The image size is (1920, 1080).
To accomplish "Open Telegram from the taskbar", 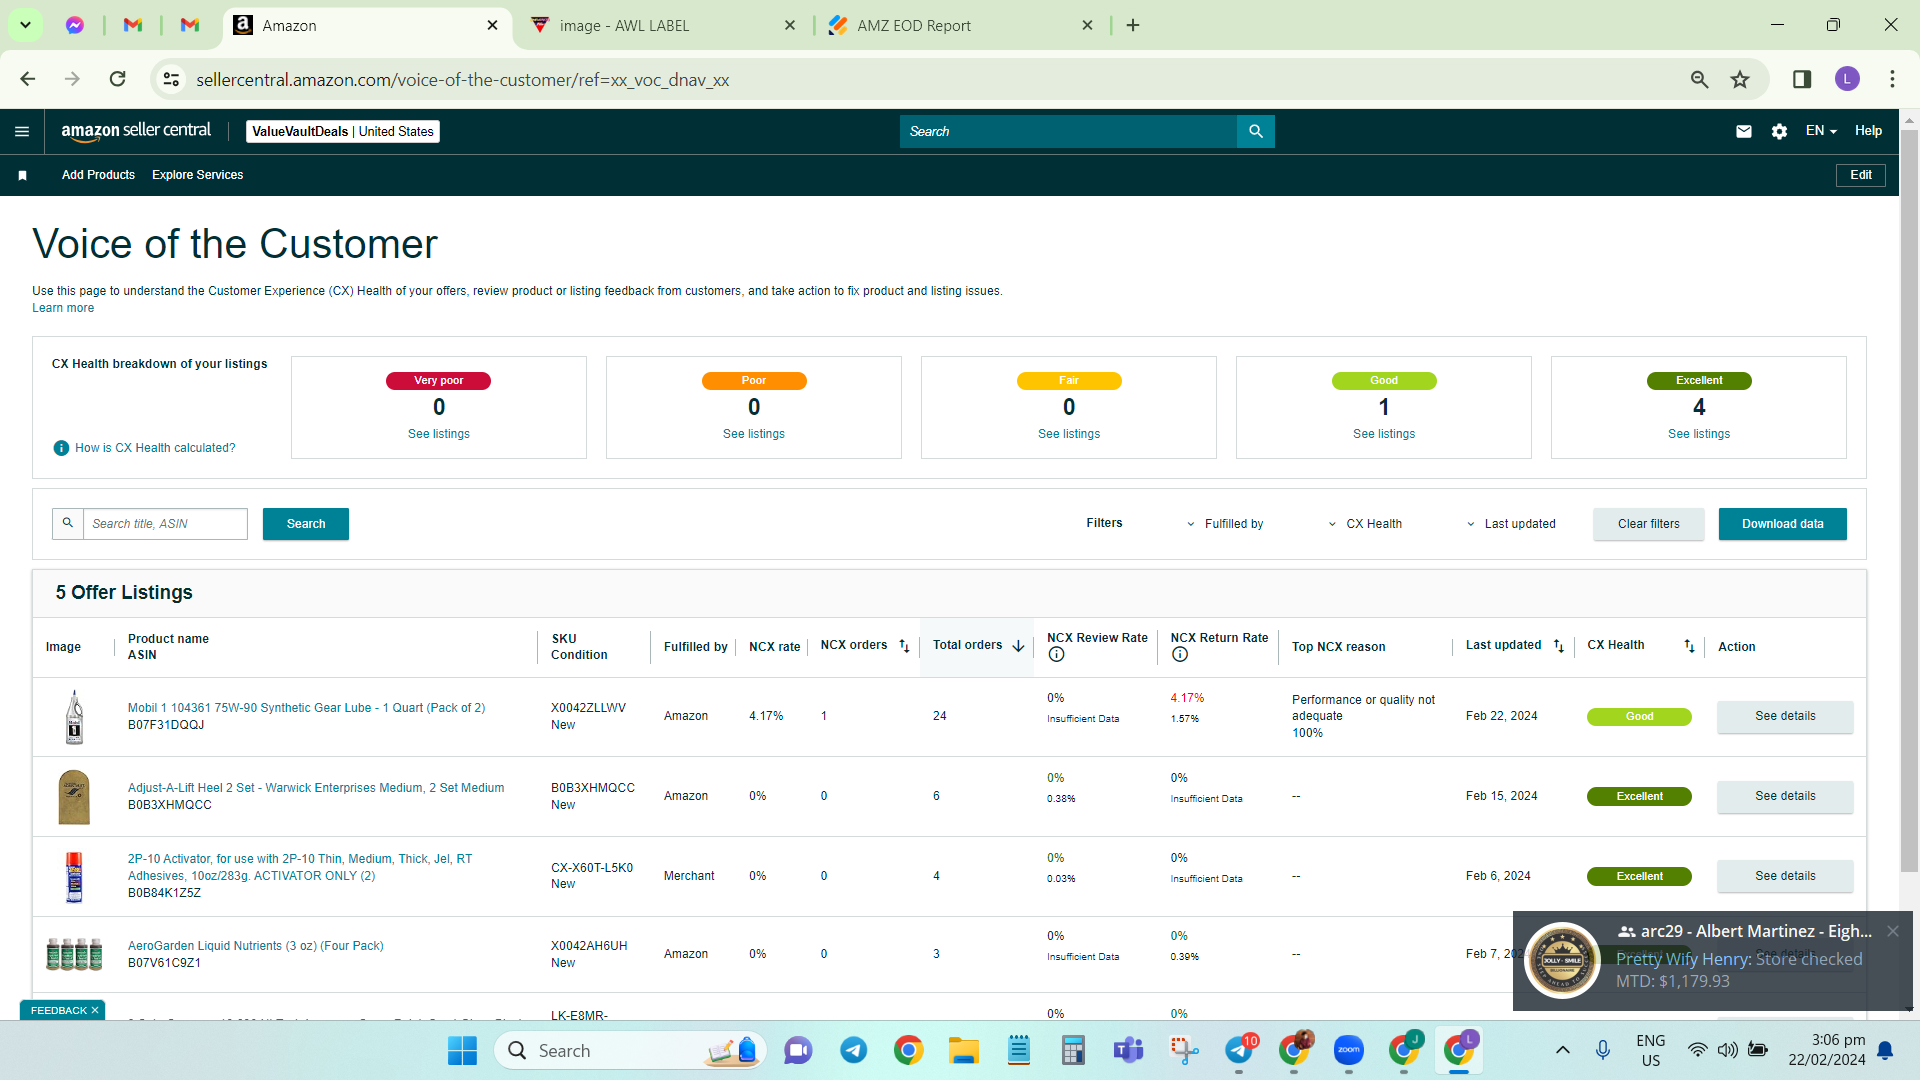I will tap(853, 1050).
